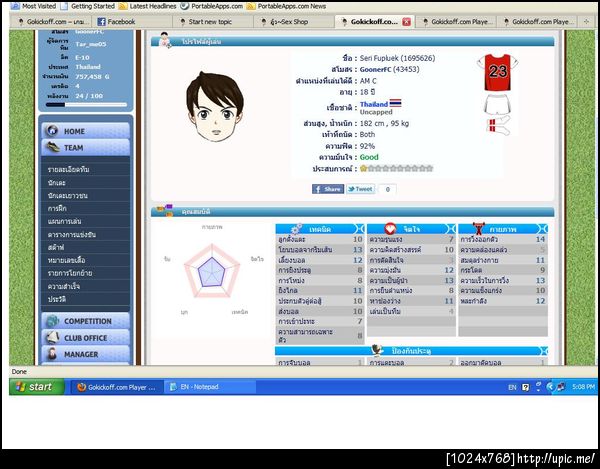The image size is (600, 469).
Task: Open the shirt numbers menu item
Action: (x=67, y=260)
